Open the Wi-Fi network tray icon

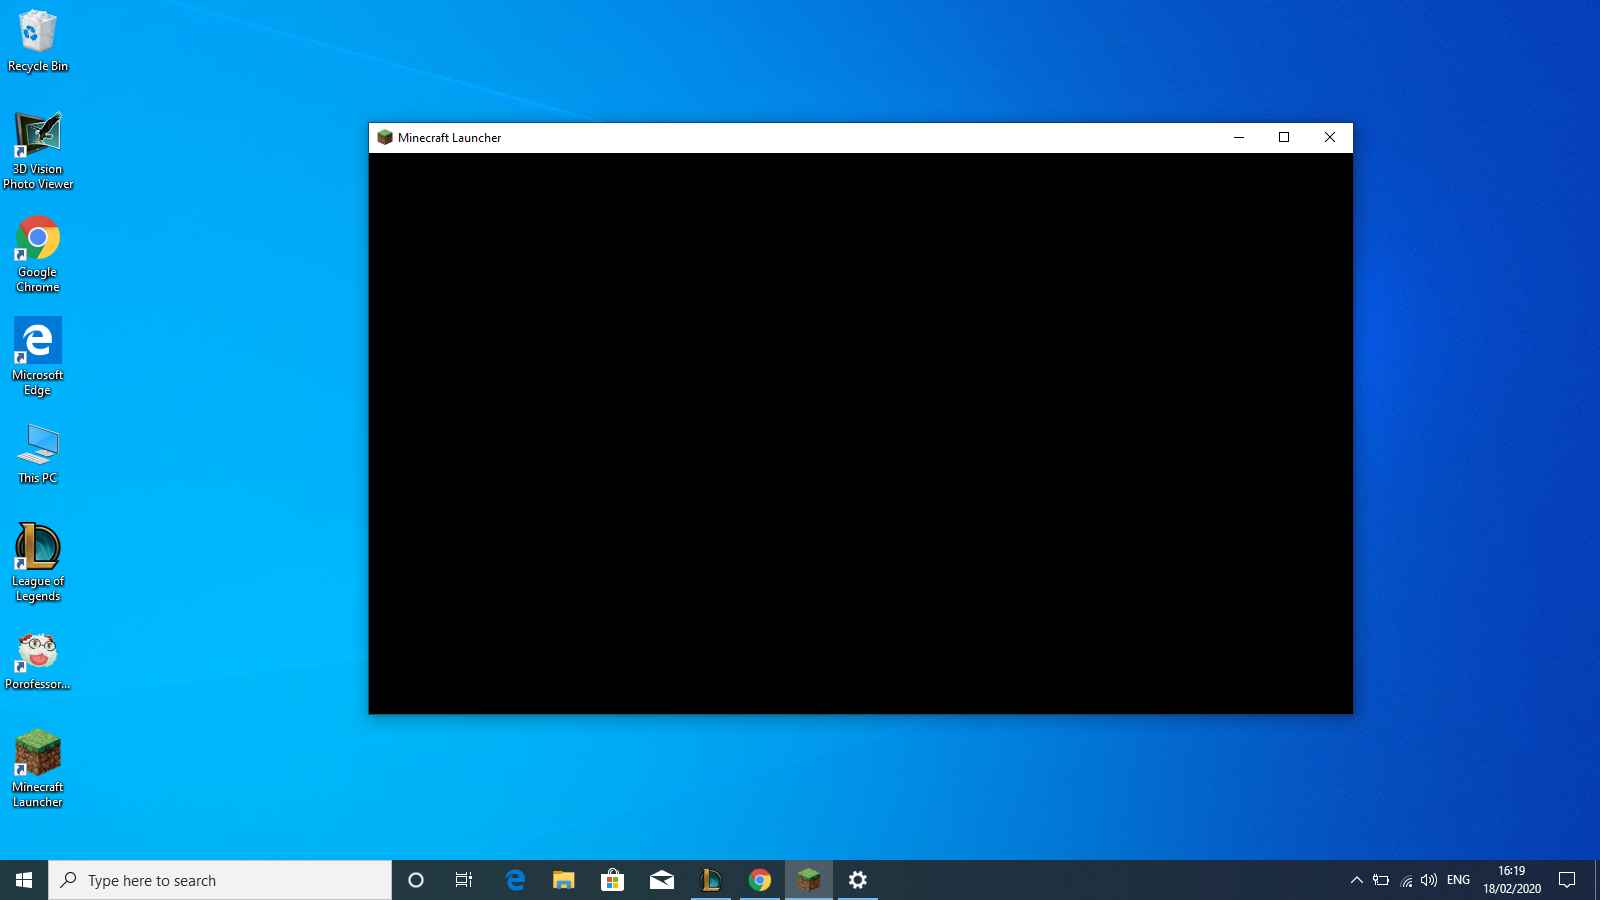click(x=1406, y=880)
